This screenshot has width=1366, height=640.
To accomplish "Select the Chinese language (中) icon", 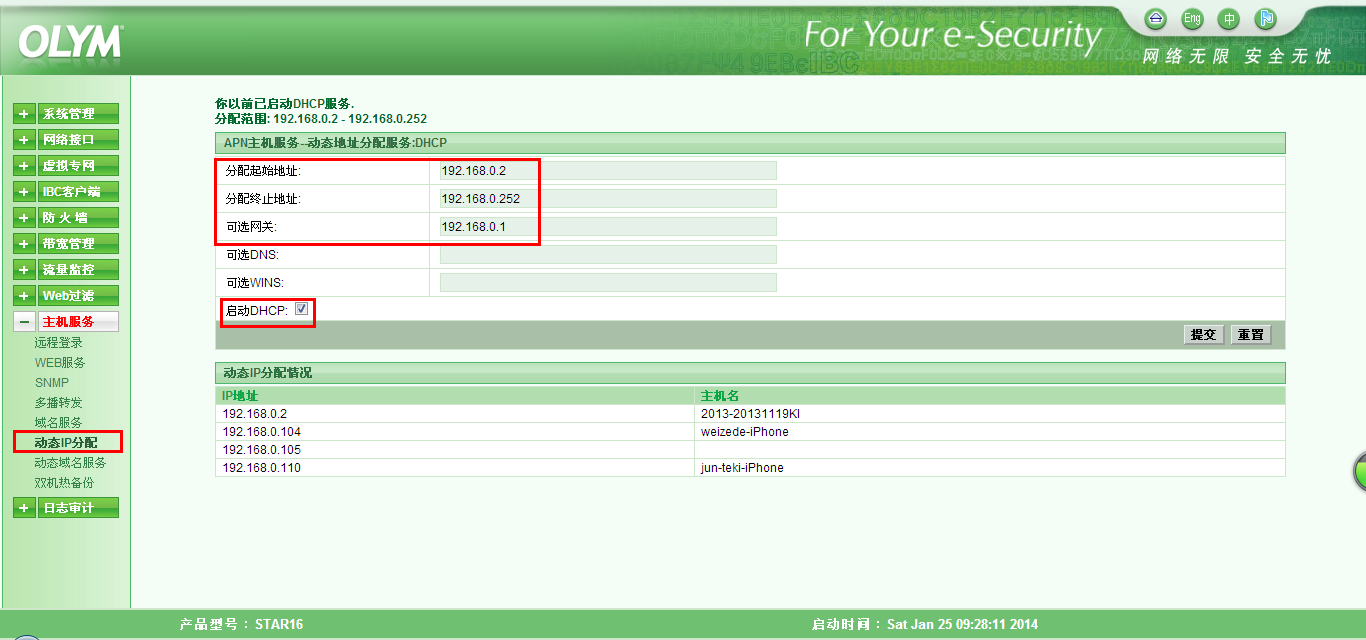I will (x=1229, y=19).
